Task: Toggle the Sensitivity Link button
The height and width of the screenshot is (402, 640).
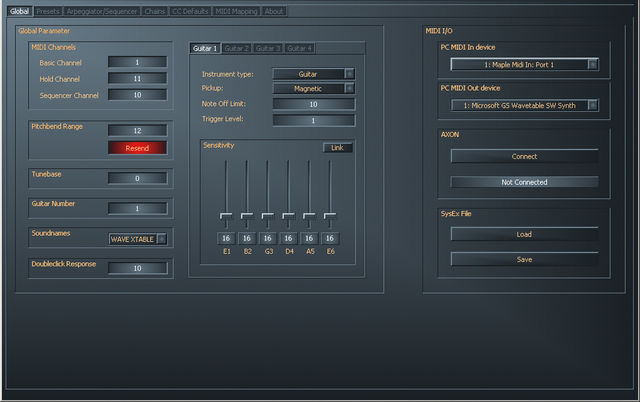Action: click(337, 148)
